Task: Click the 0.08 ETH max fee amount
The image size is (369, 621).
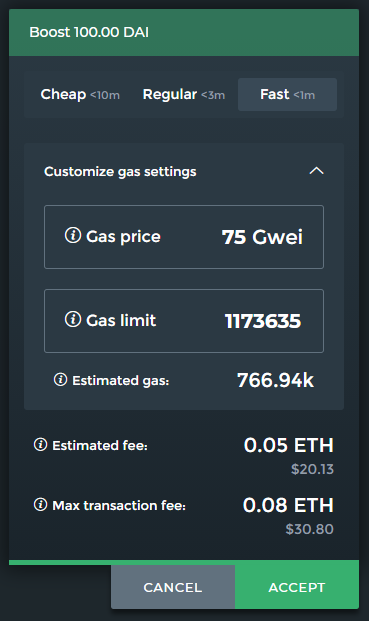Action: [288, 505]
